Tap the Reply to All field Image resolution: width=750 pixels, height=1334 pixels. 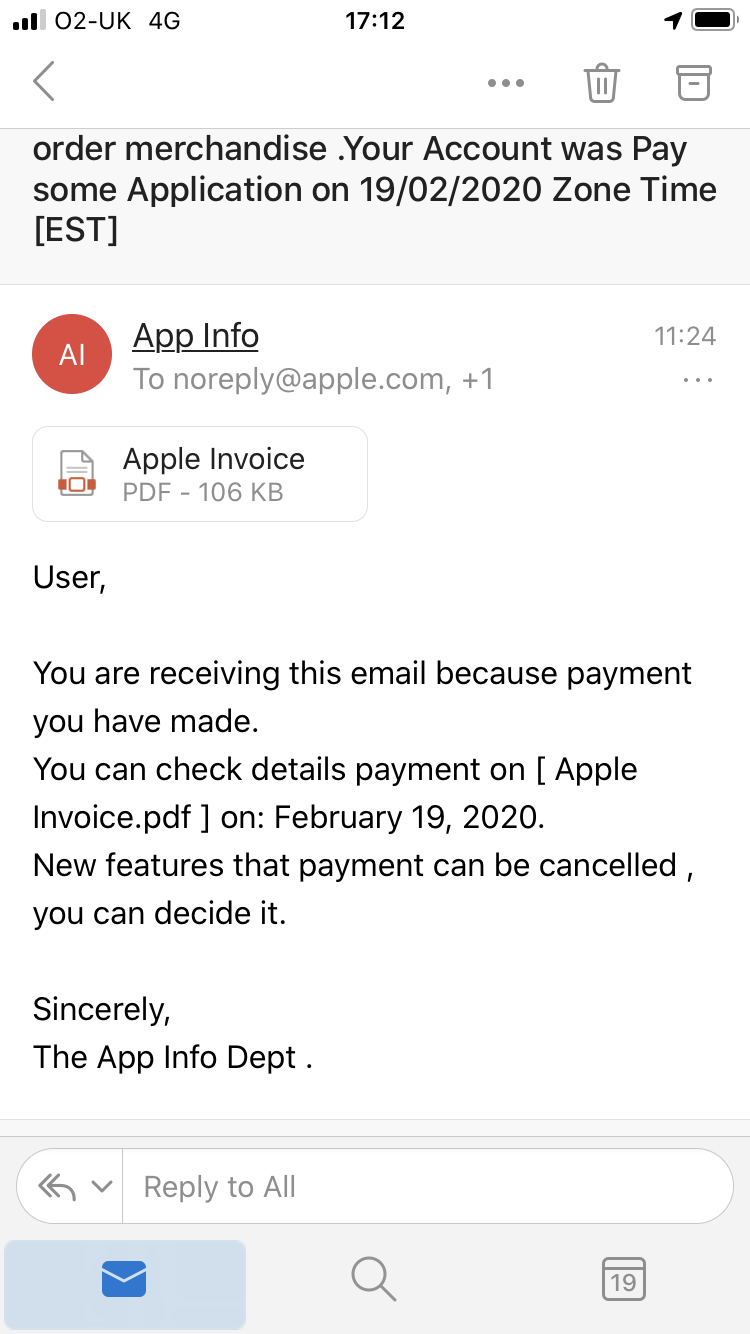pyautogui.click(x=428, y=1186)
